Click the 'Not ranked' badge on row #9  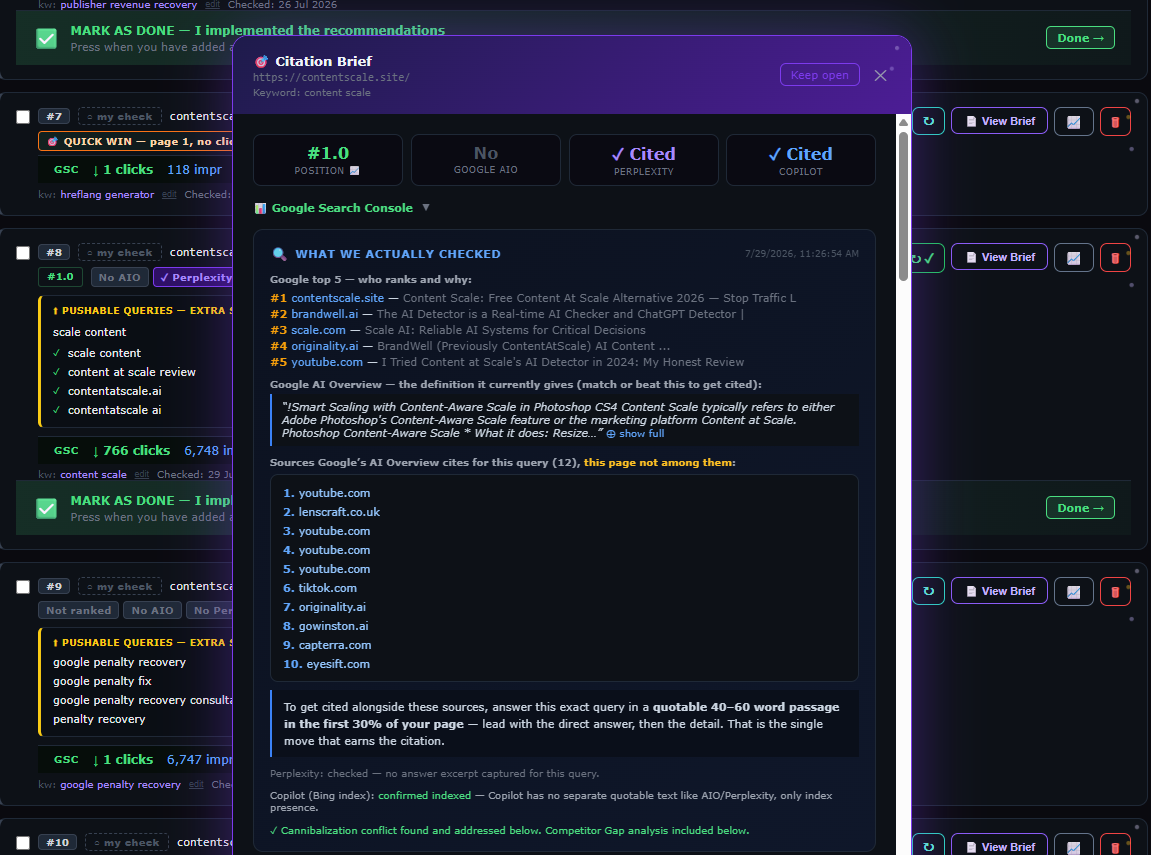pyautogui.click(x=79, y=611)
